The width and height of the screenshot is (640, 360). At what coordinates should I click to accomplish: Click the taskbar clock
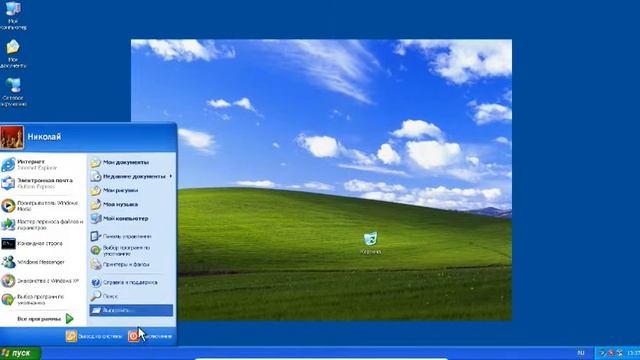pyautogui.click(x=633, y=353)
